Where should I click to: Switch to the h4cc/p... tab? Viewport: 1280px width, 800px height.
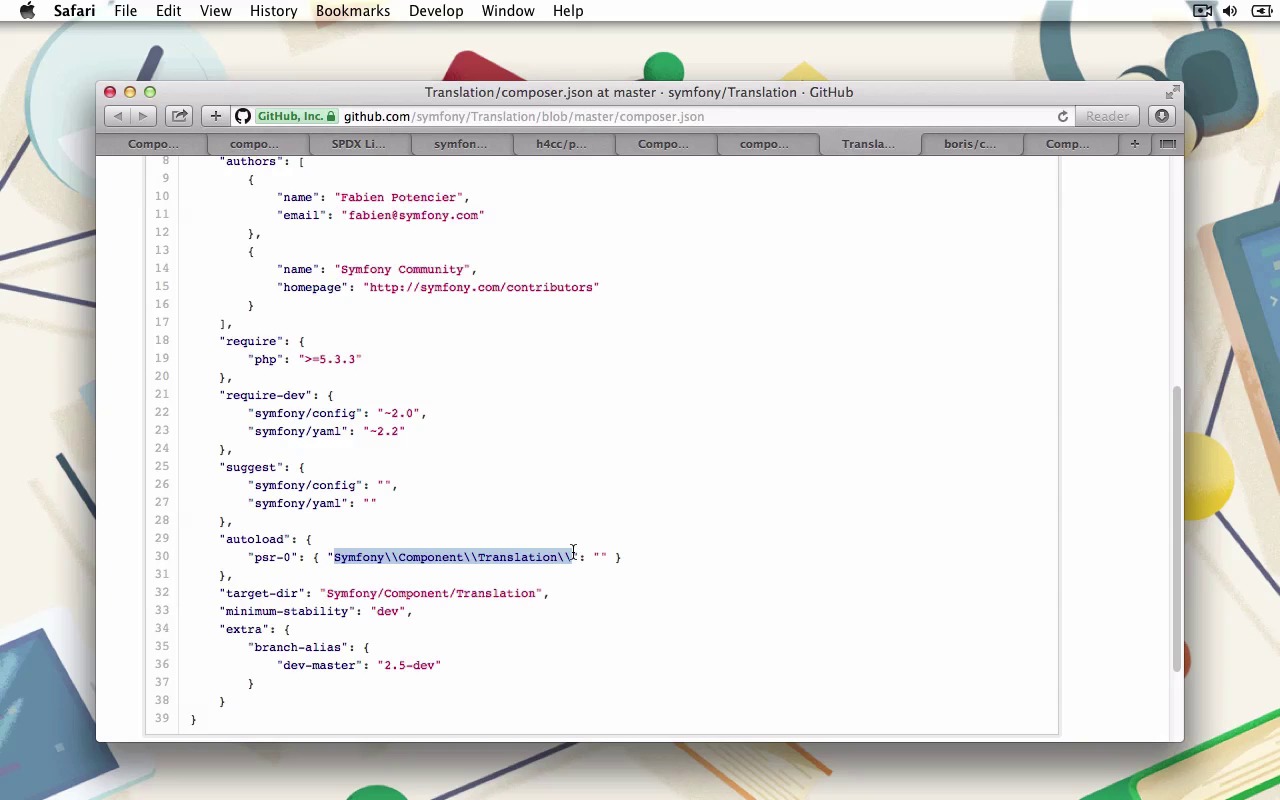tap(561, 144)
